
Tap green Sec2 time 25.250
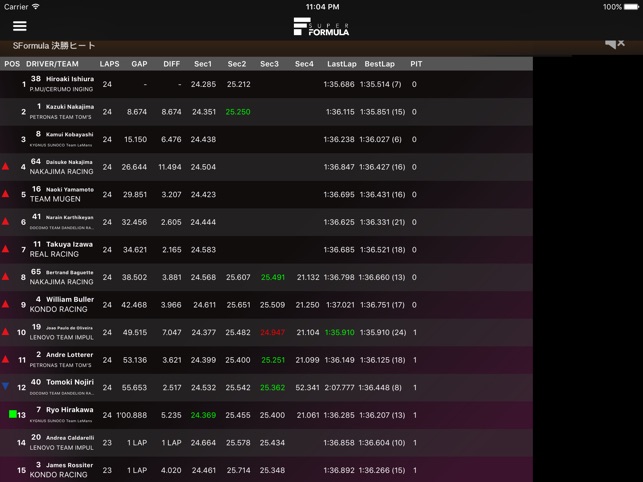tap(238, 112)
